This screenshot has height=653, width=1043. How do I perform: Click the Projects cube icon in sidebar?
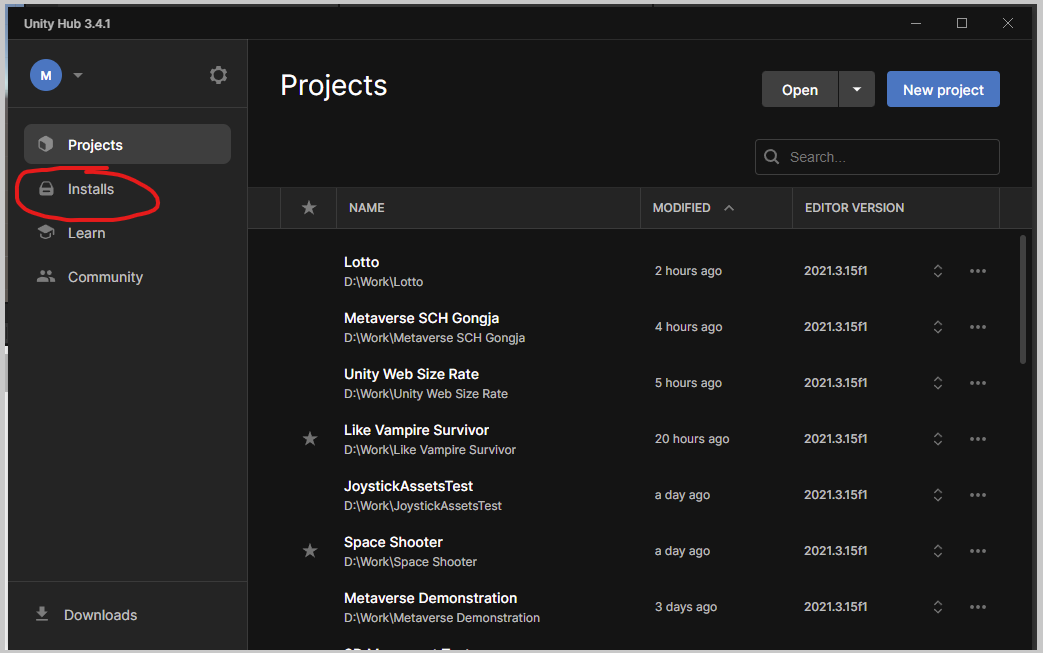(x=45, y=144)
